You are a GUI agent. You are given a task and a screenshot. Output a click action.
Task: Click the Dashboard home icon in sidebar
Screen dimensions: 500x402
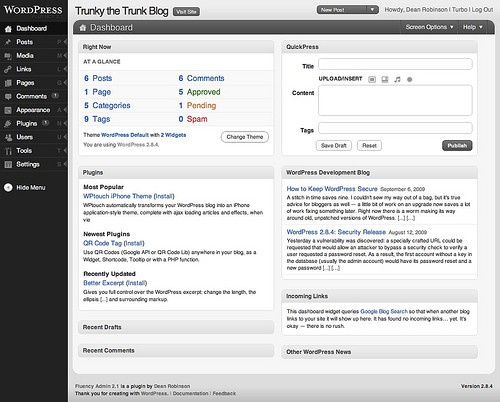8,29
